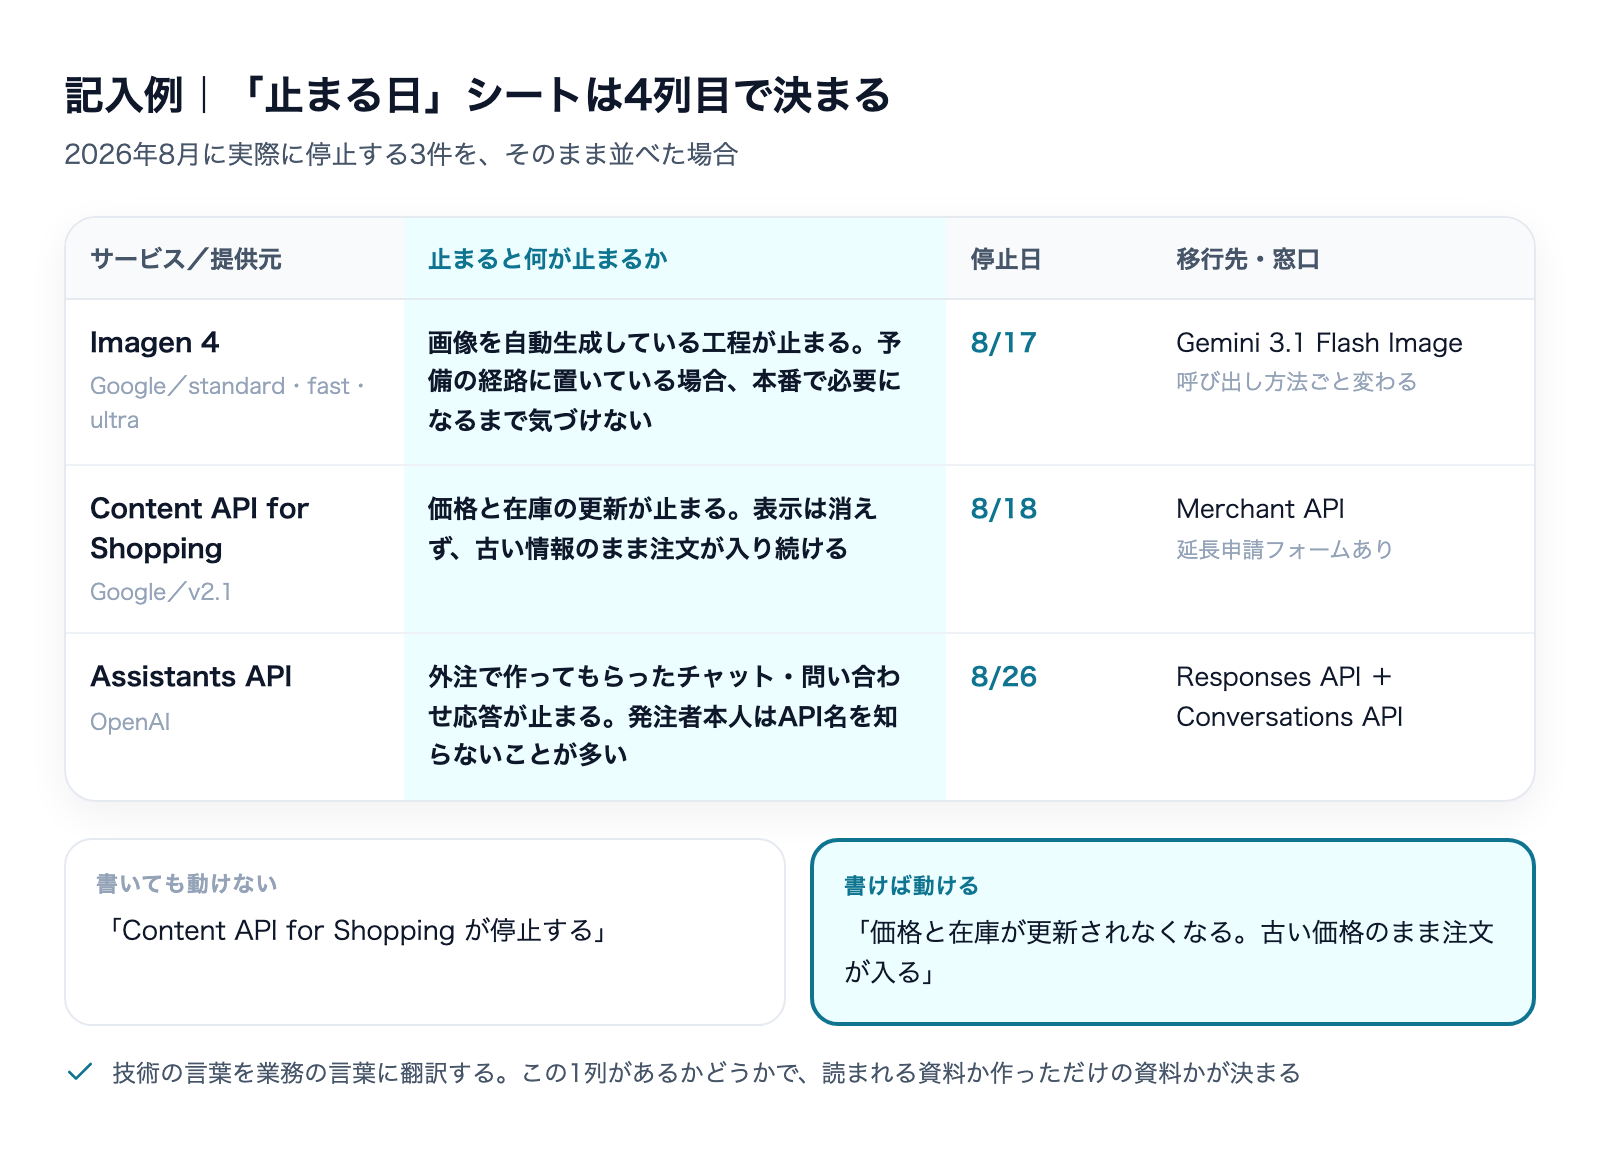Click the description 画像を自動生成している工程が止まる
This screenshot has height=1154, width=1600.
665,381
